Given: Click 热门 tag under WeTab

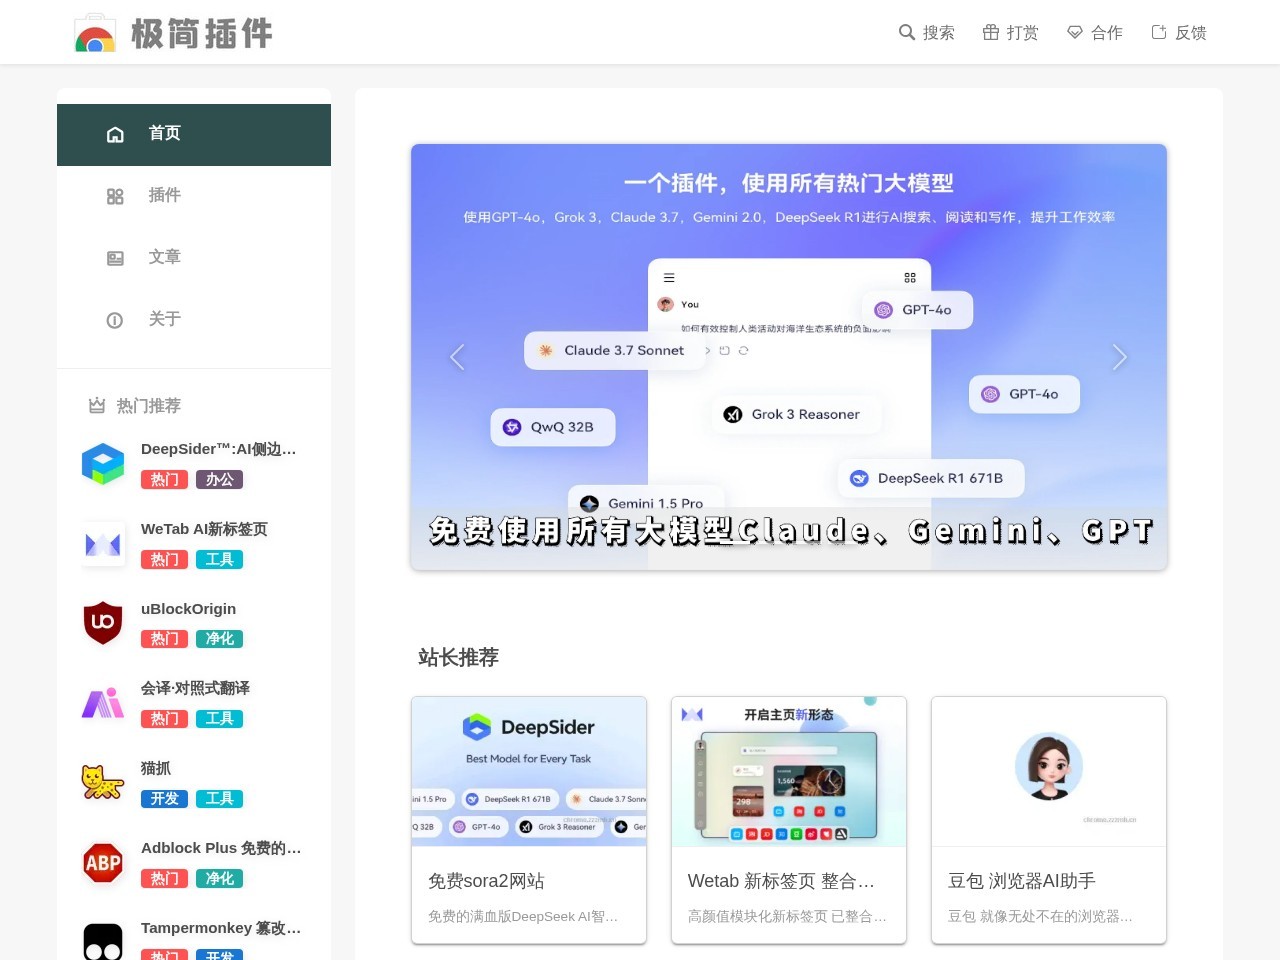Looking at the screenshot, I should coord(164,560).
